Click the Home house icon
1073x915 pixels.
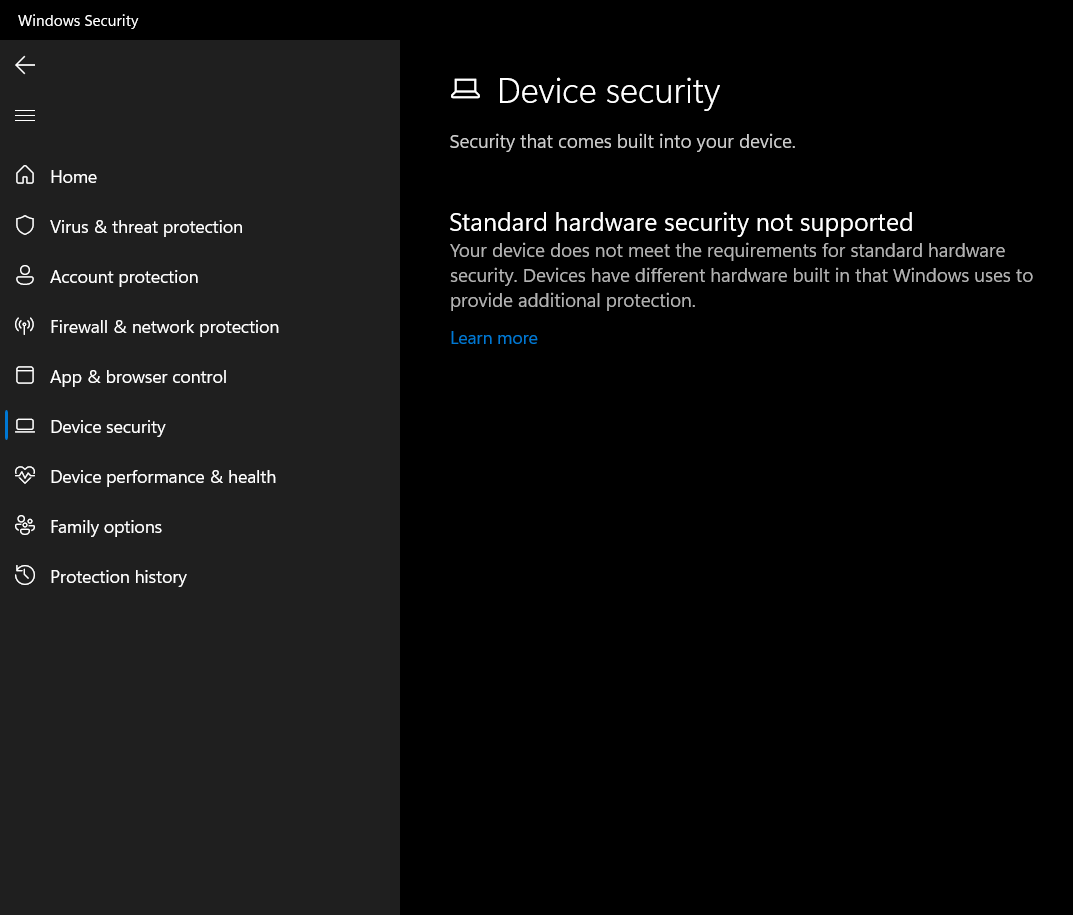click(25, 175)
